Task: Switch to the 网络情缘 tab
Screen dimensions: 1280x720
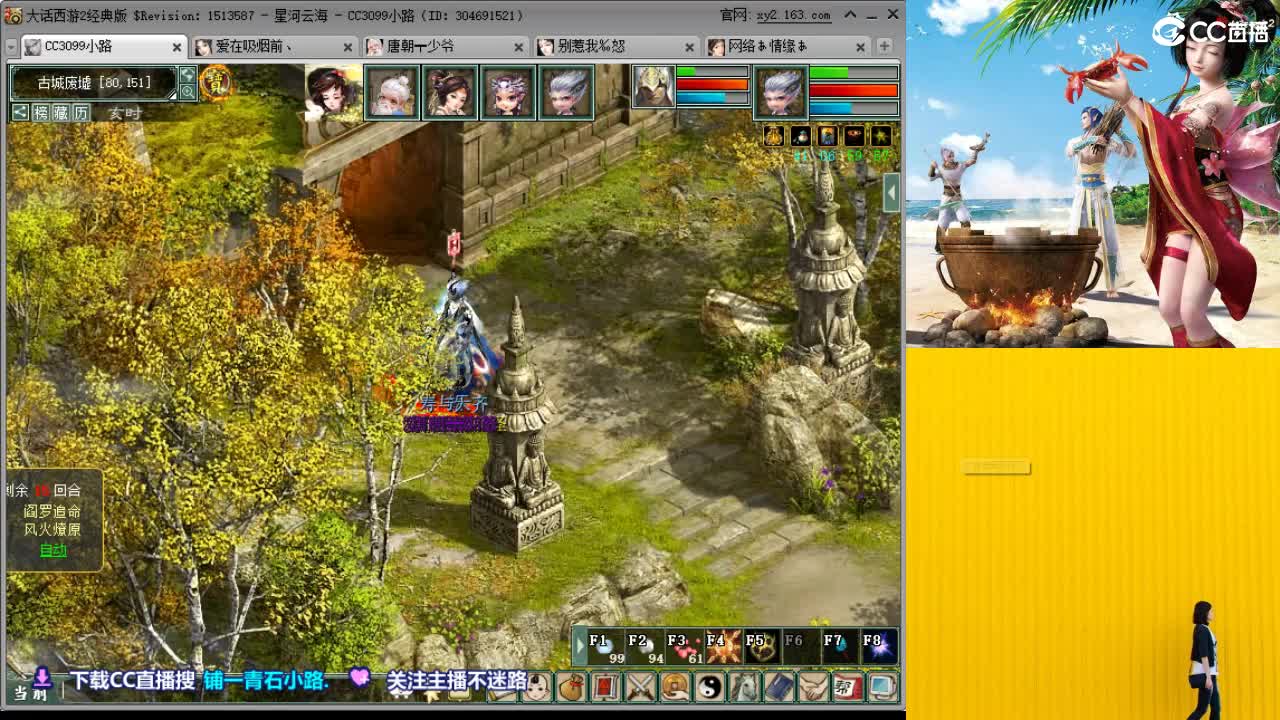Action: 787,47
